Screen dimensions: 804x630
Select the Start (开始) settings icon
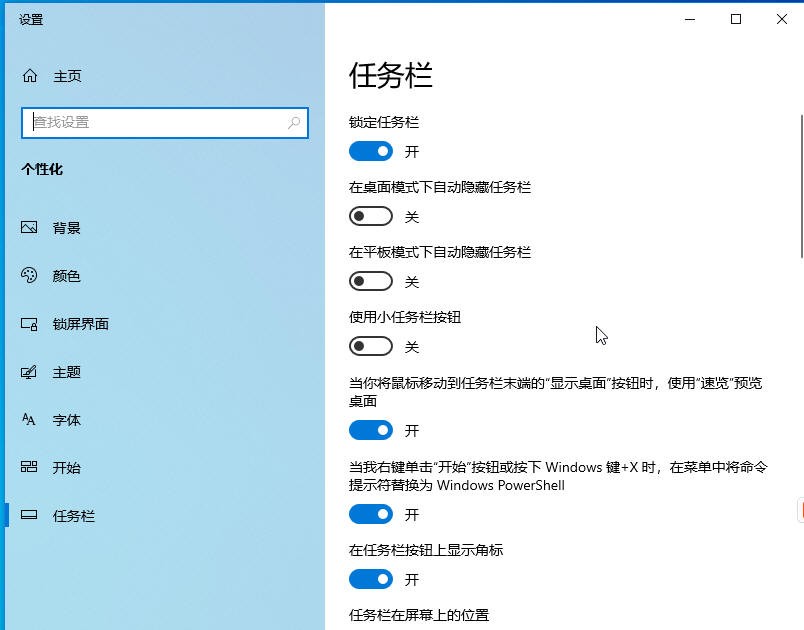click(29, 468)
